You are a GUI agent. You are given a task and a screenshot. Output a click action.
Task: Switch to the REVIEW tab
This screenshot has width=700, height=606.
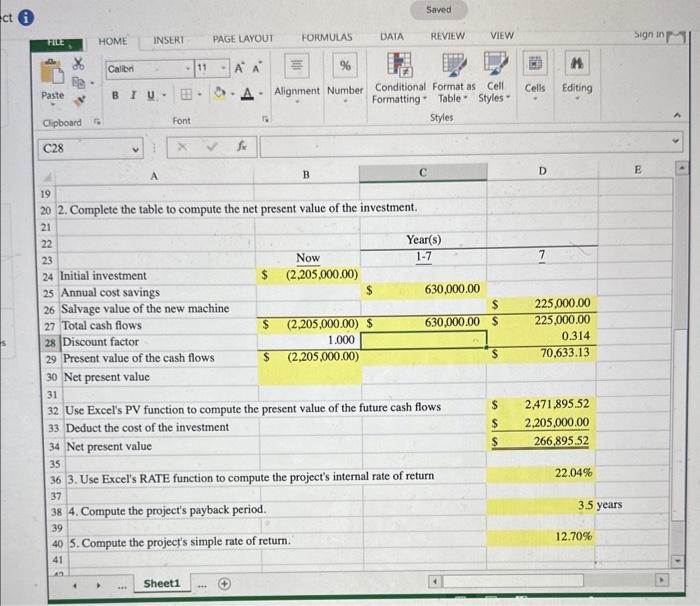(x=447, y=36)
